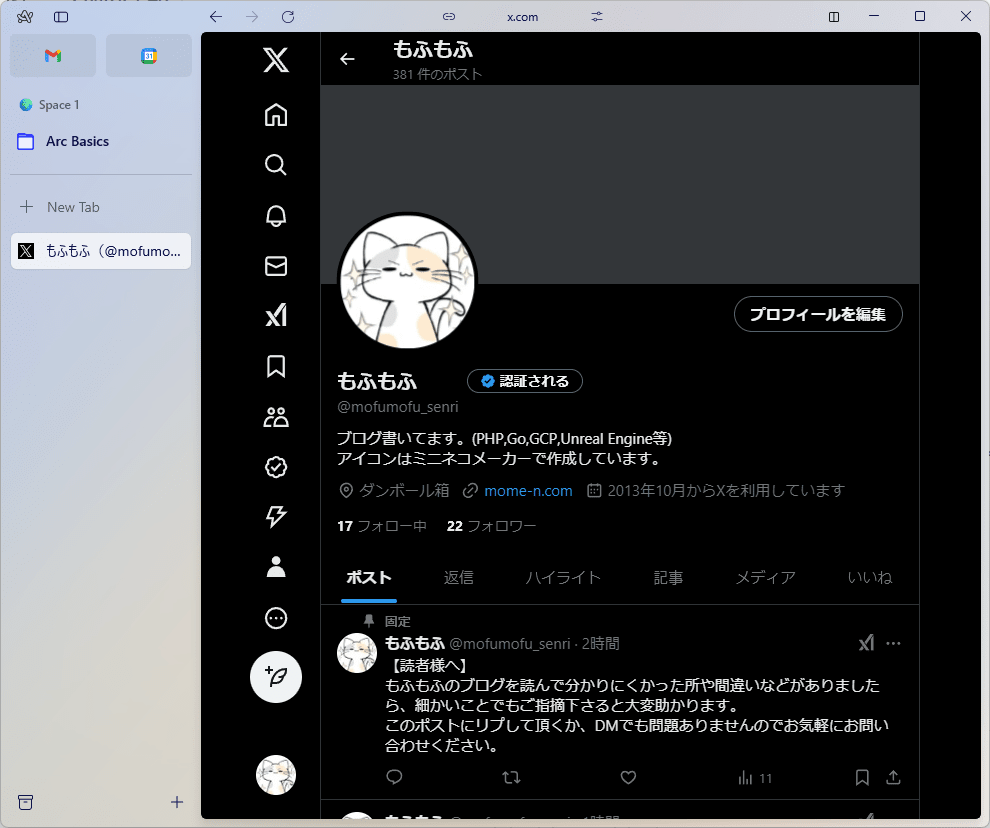Switch to the メディア tab

point(765,577)
